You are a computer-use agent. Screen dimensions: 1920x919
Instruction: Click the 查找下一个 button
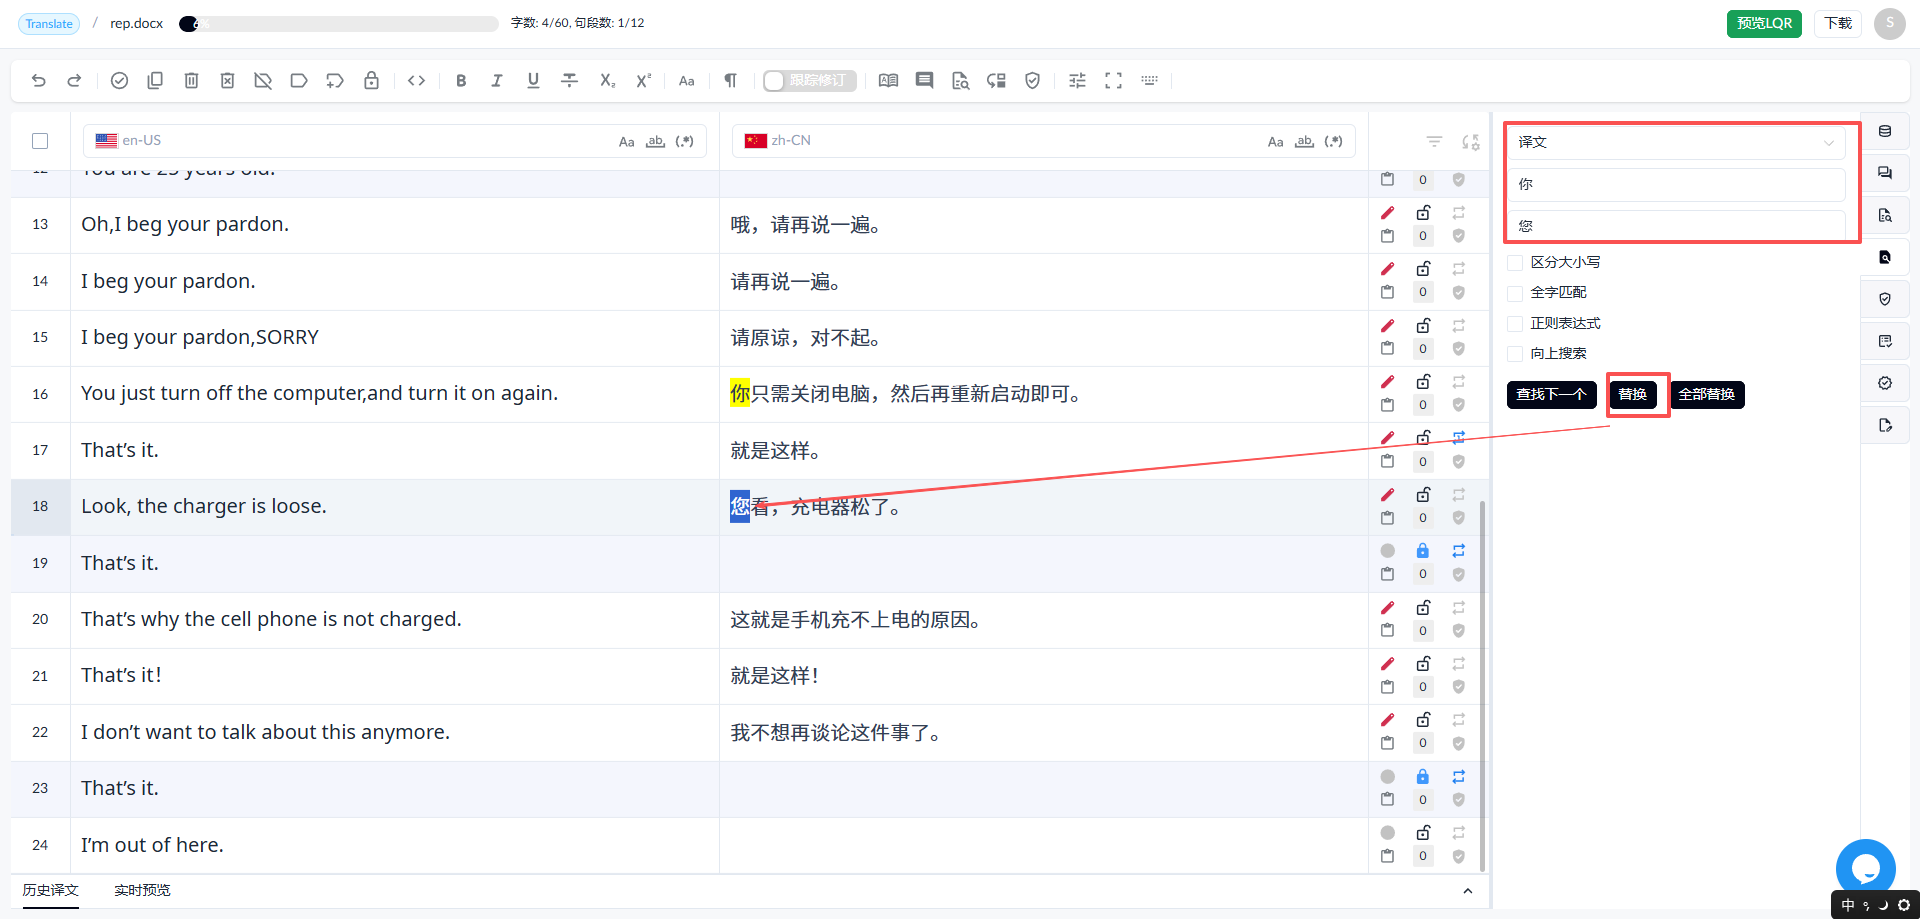click(1551, 395)
